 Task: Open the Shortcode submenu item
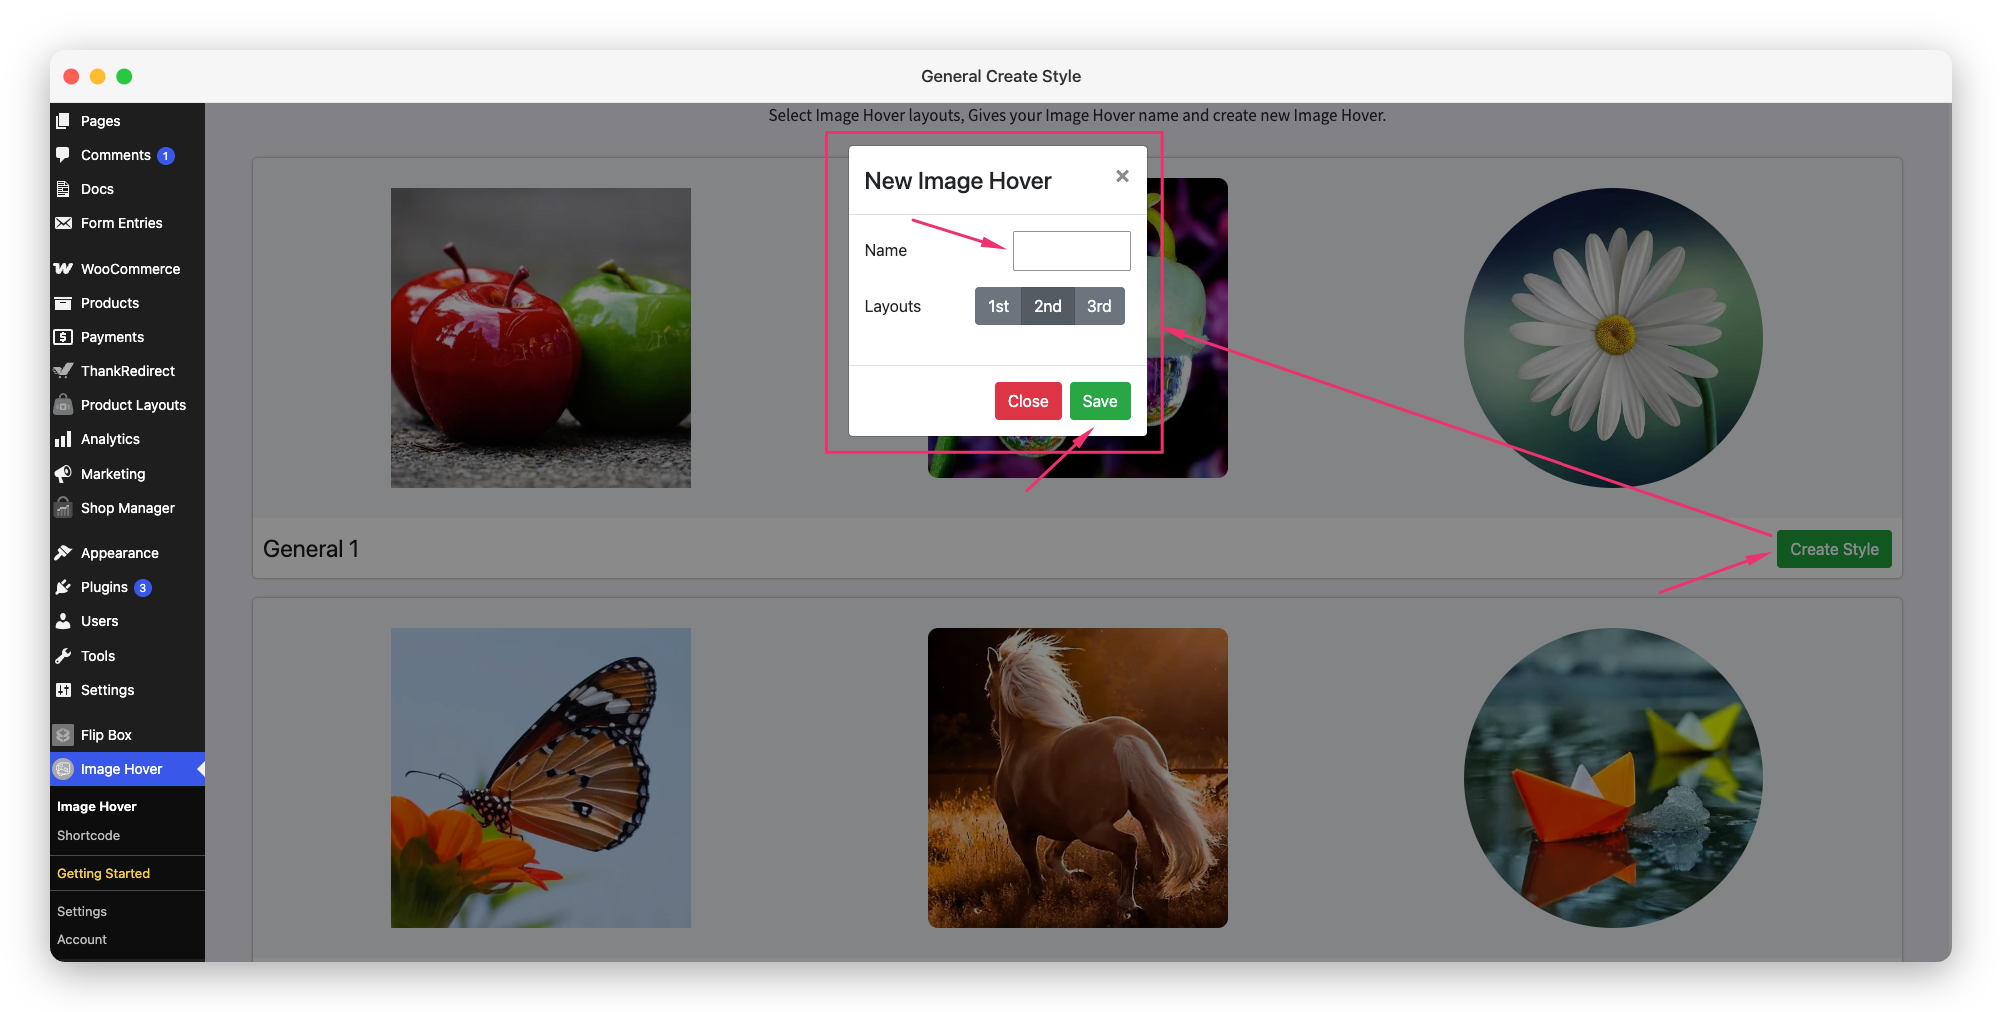[88, 835]
